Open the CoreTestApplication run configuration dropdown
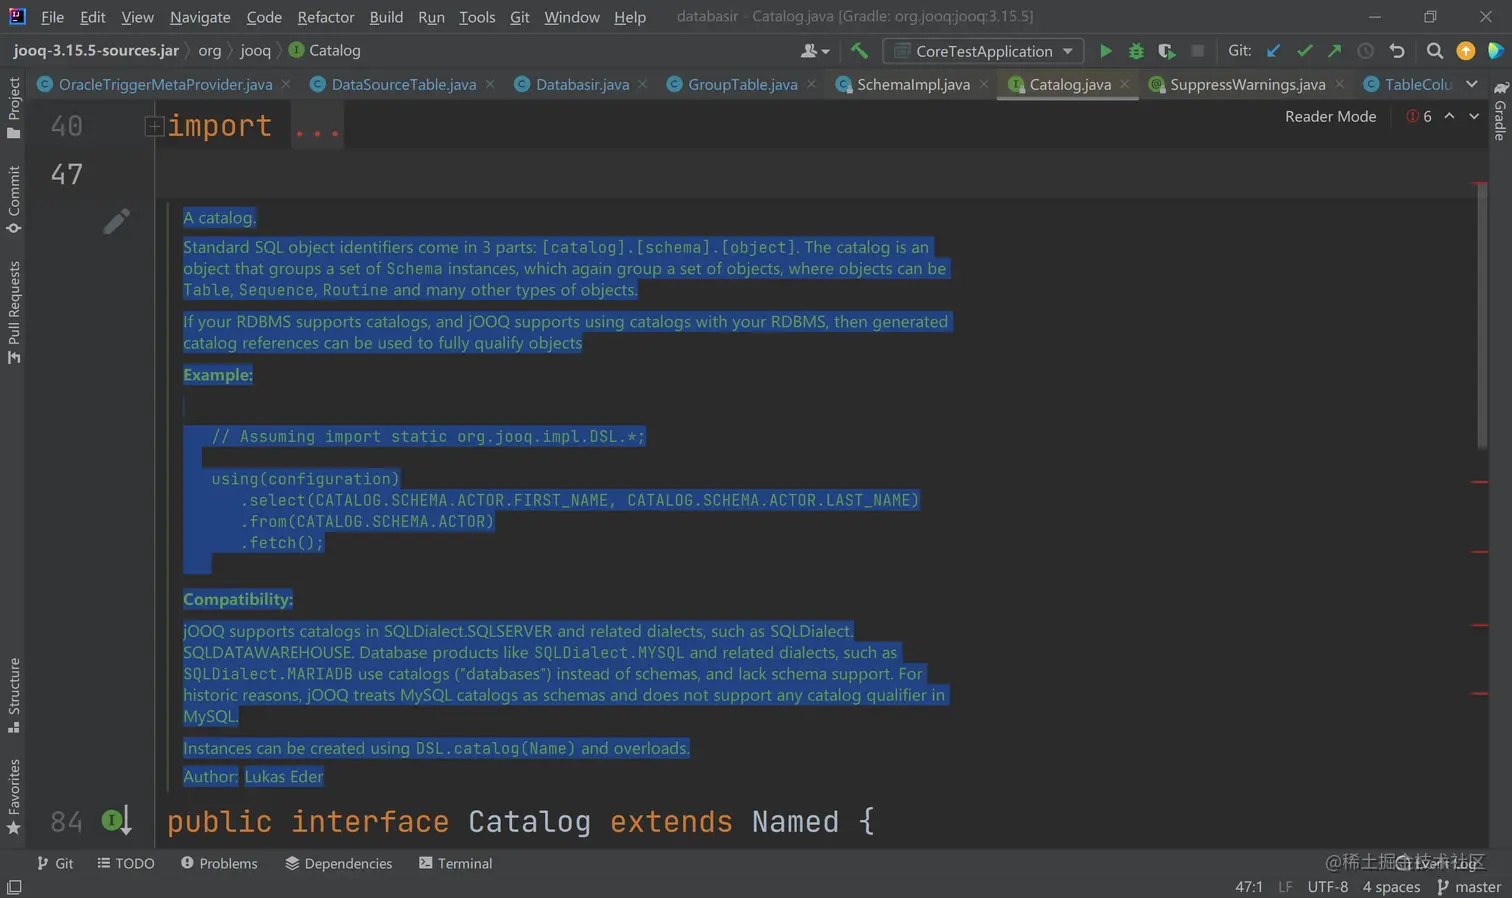 984,51
